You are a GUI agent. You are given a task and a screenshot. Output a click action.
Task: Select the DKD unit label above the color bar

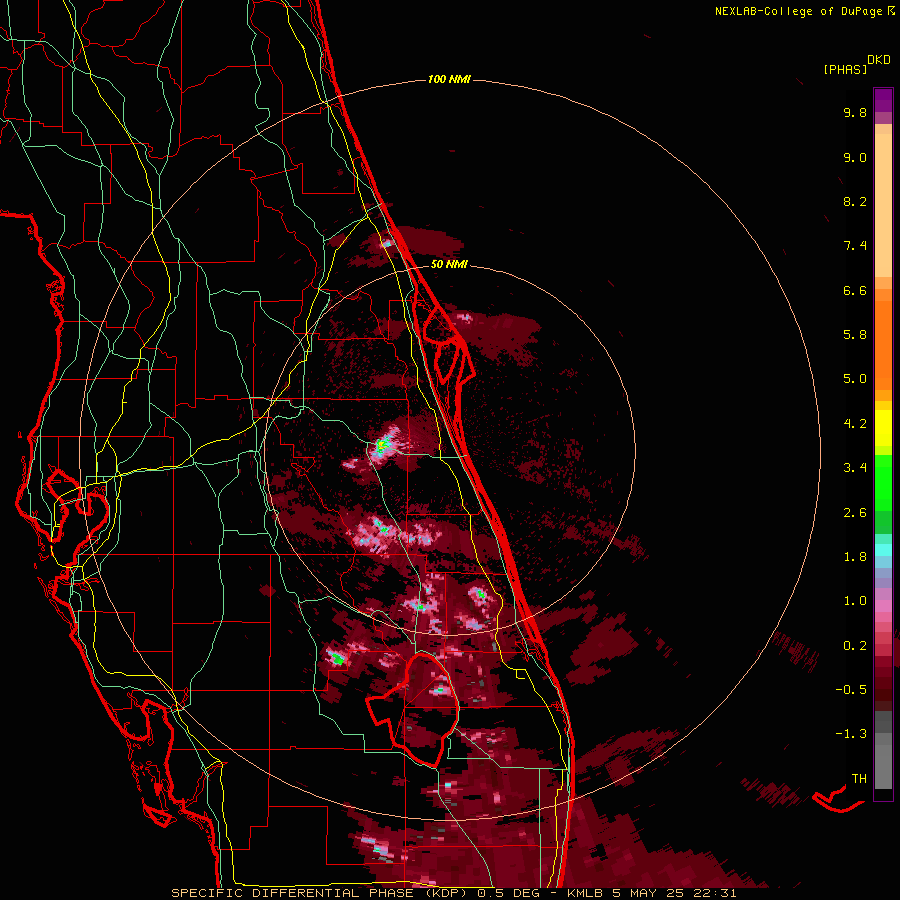[x=879, y=60]
